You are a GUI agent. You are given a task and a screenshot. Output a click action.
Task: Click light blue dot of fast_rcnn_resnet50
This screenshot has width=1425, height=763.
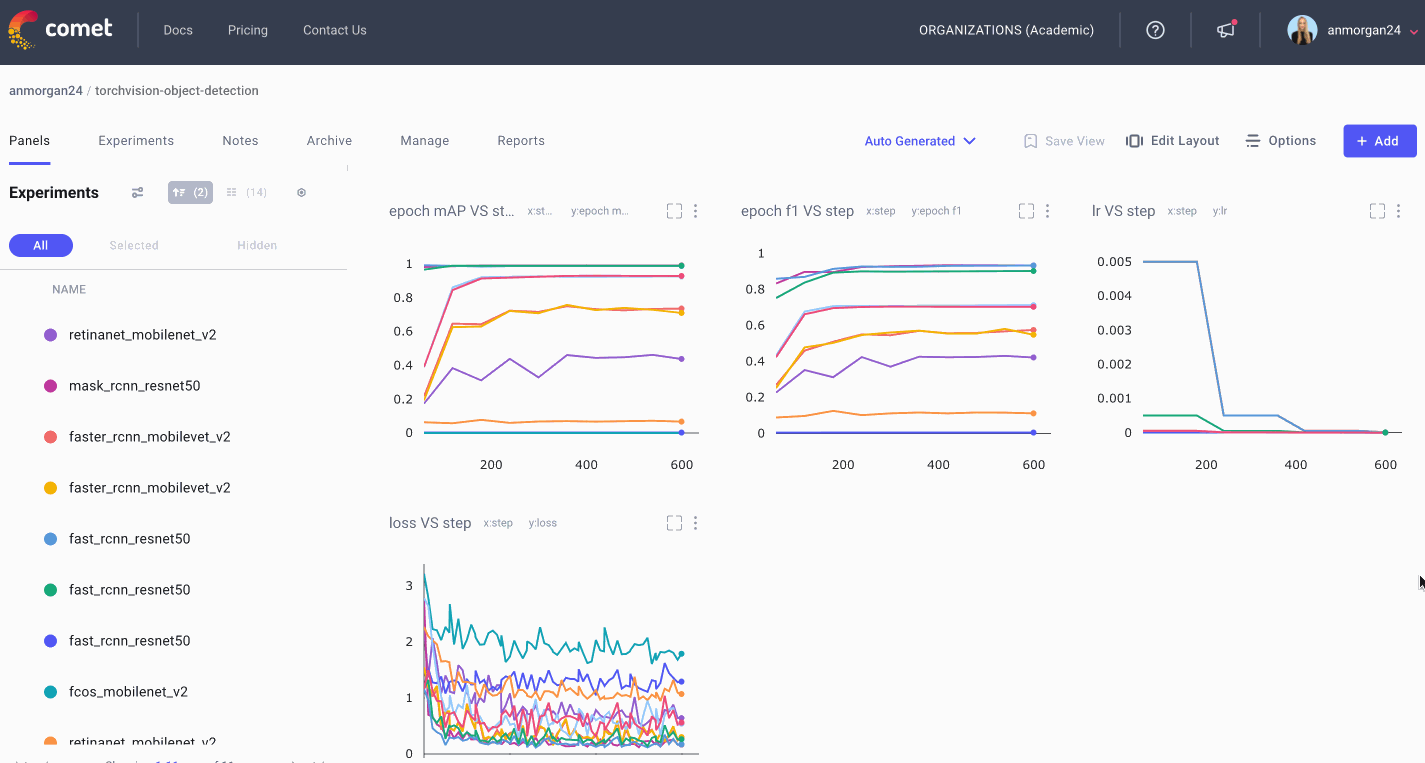pos(51,539)
